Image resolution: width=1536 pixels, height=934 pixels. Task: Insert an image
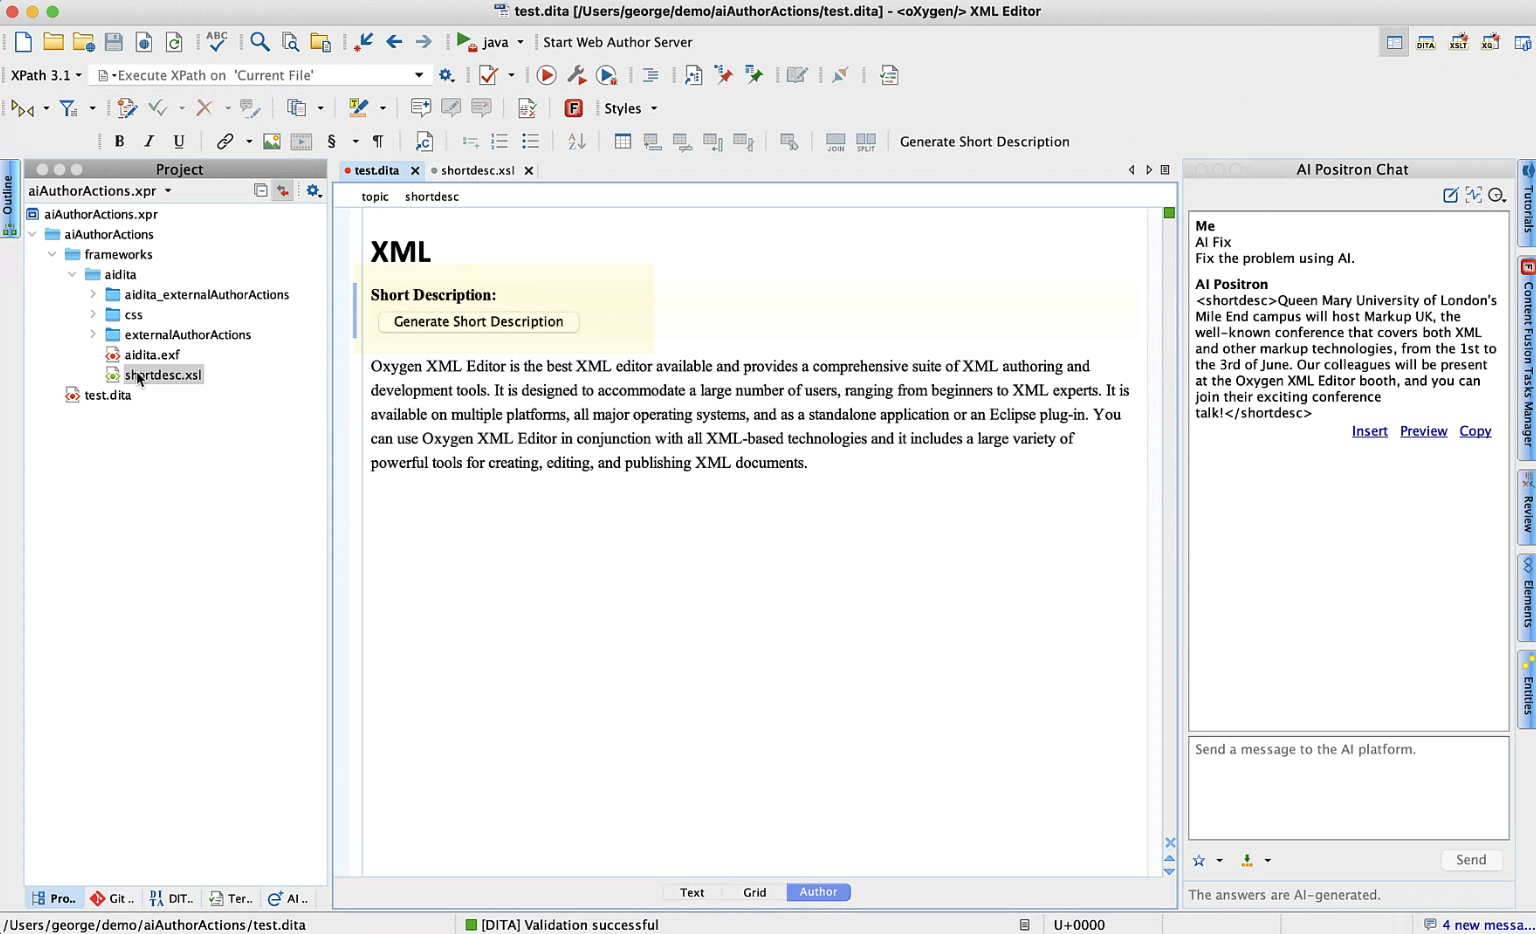pyautogui.click(x=271, y=141)
